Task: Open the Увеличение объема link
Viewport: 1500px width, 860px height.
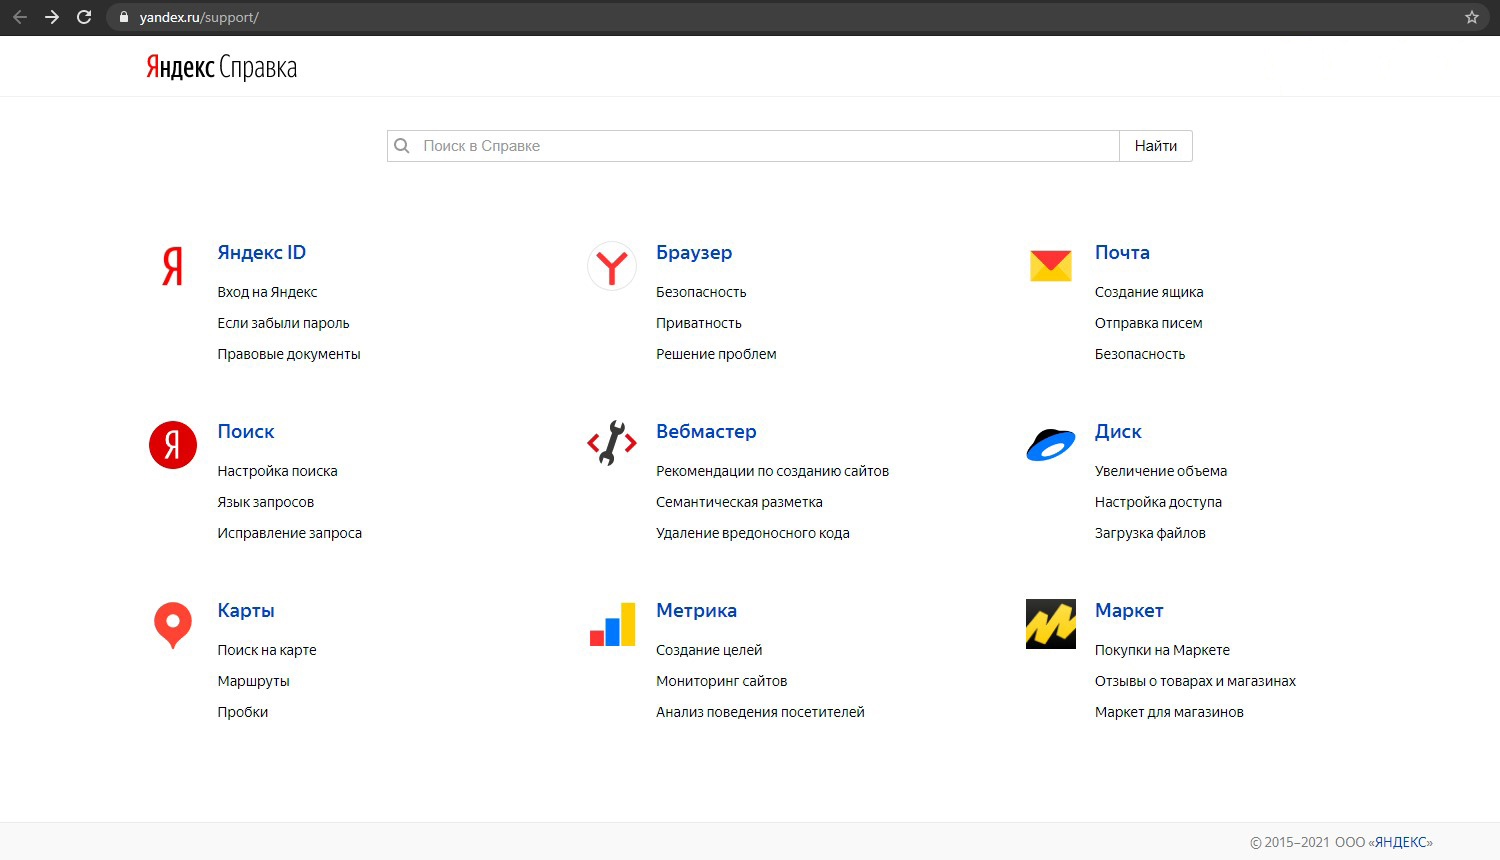Action: click(x=1160, y=471)
